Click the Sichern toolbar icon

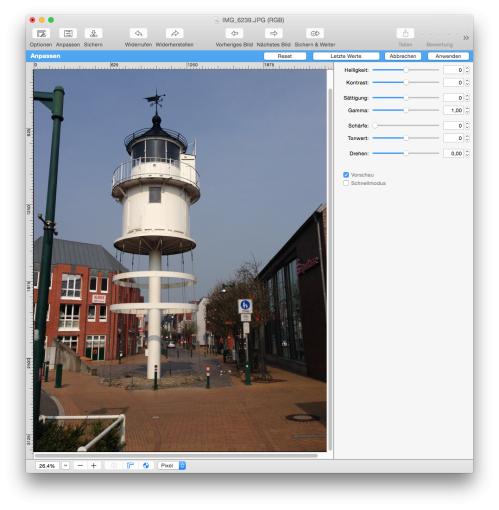pos(93,33)
